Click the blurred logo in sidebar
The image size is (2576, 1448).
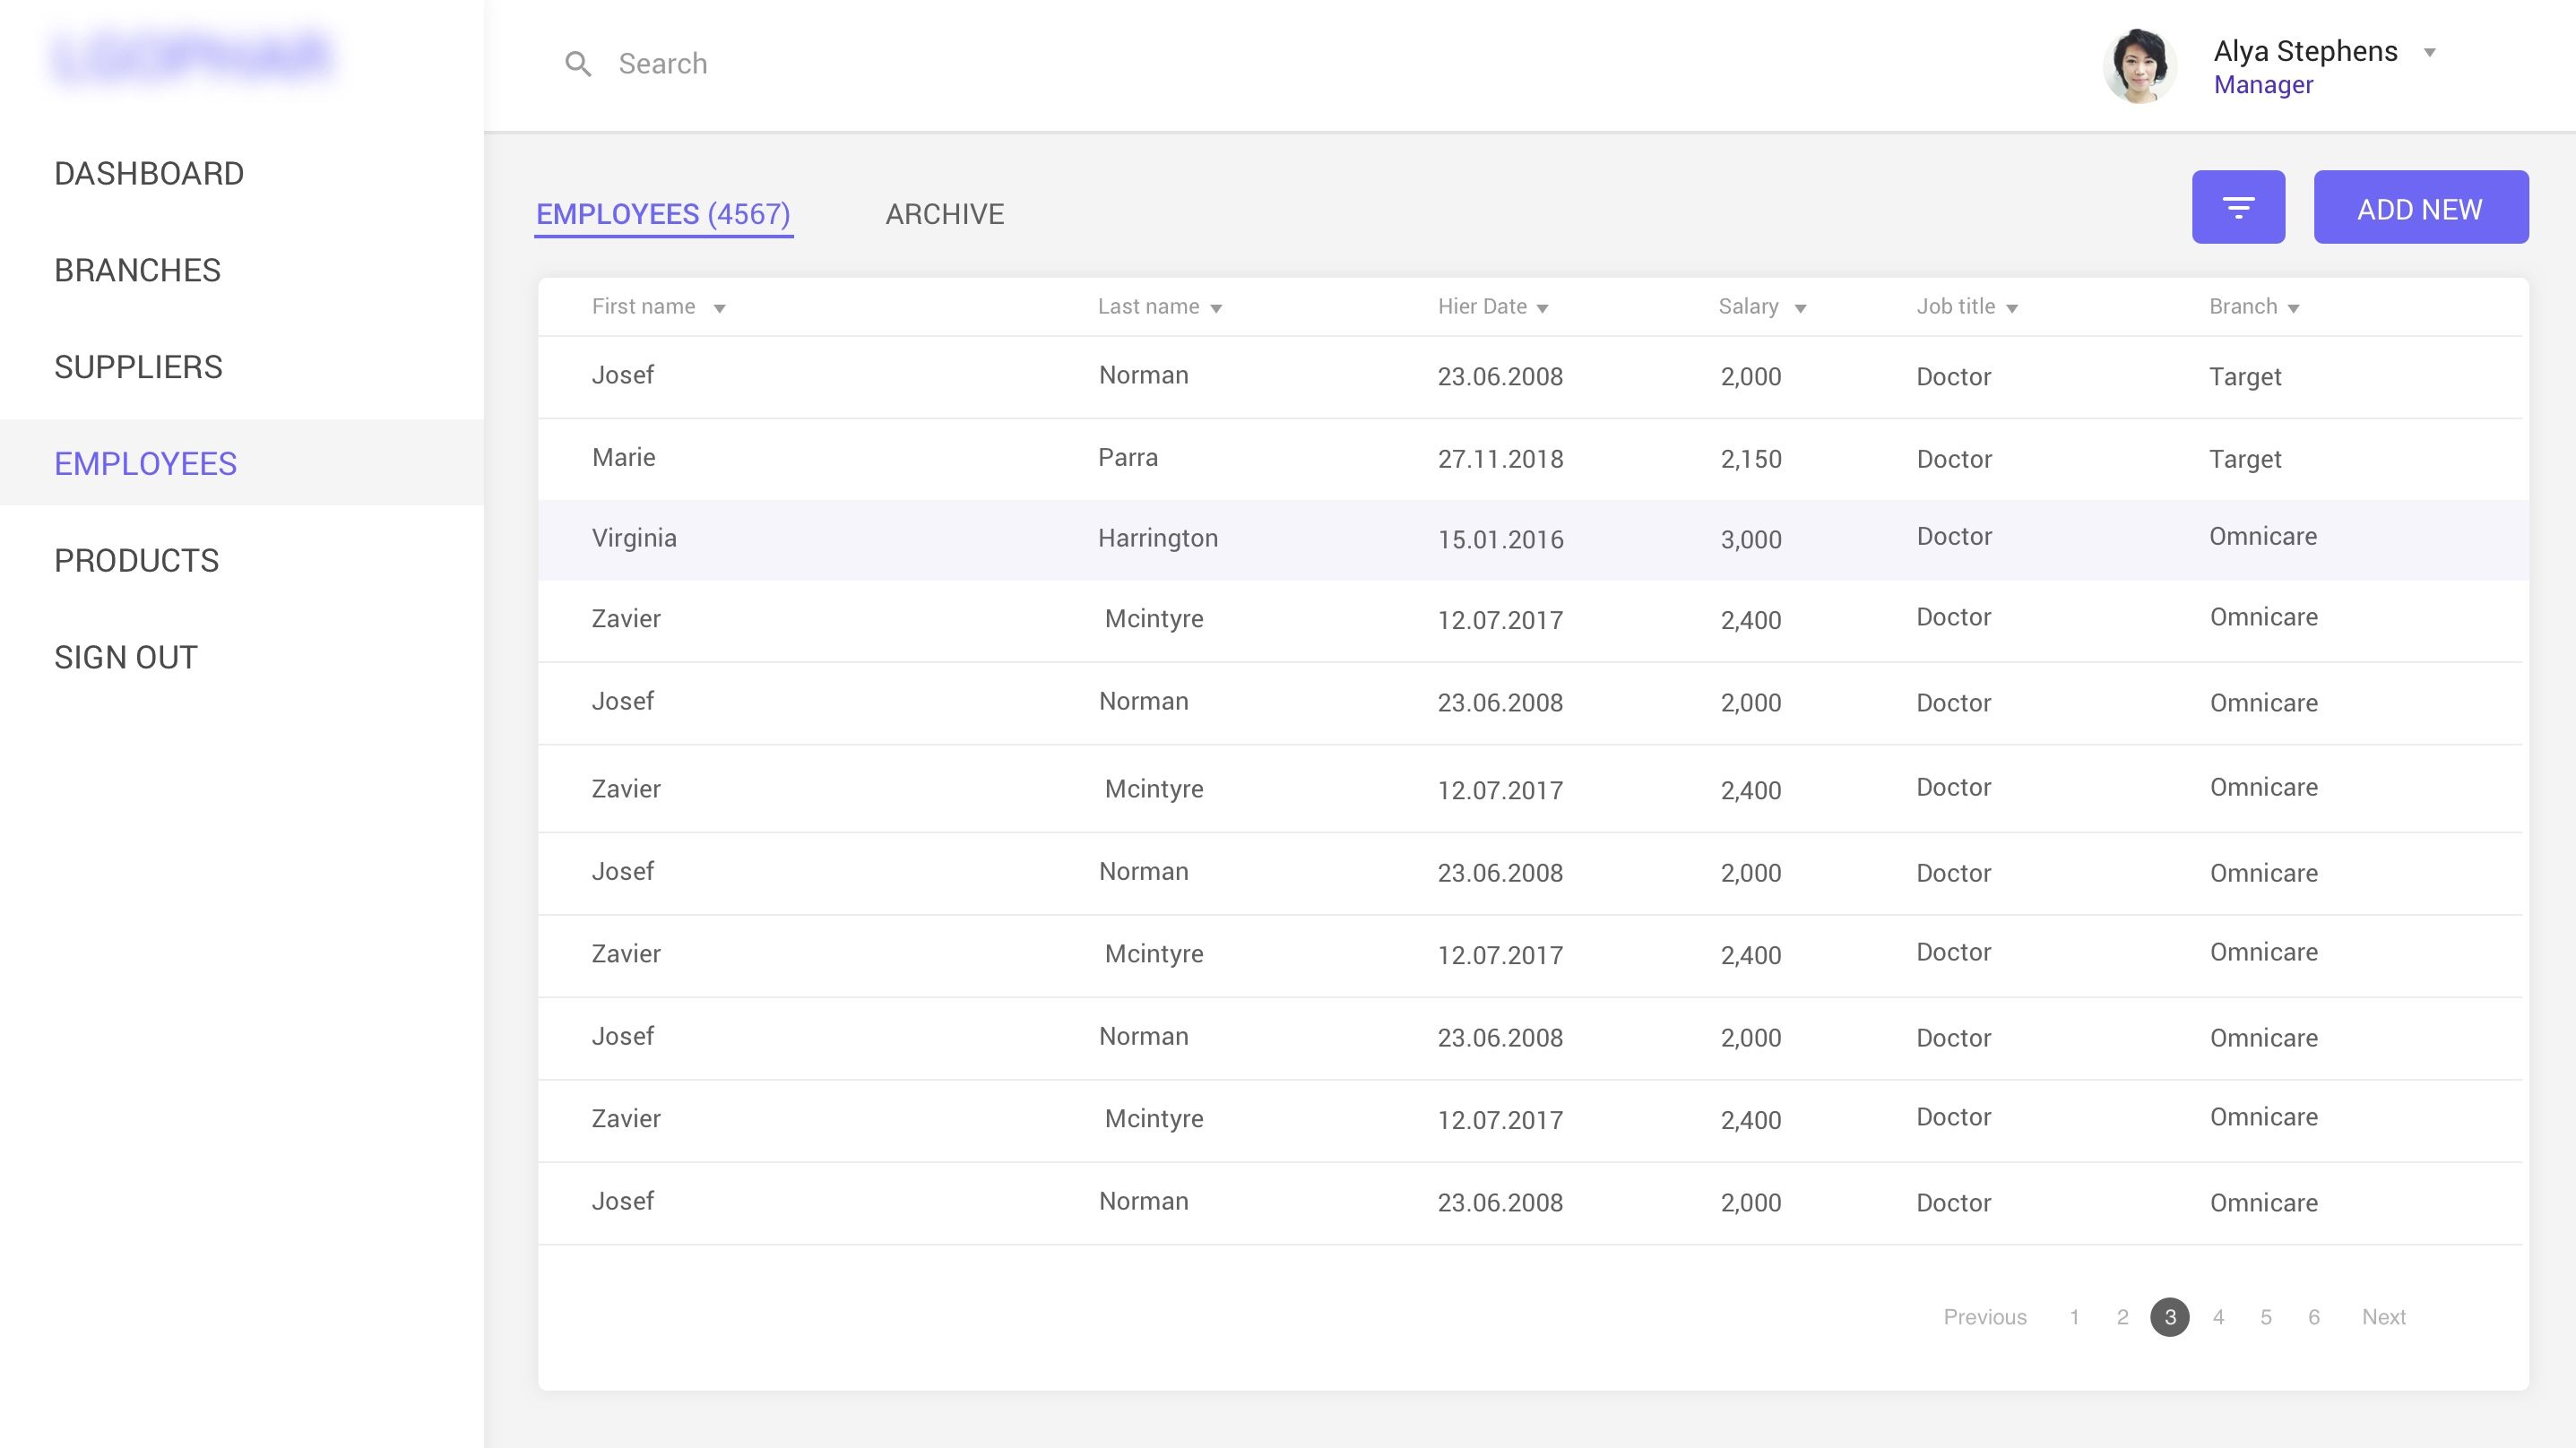191,57
